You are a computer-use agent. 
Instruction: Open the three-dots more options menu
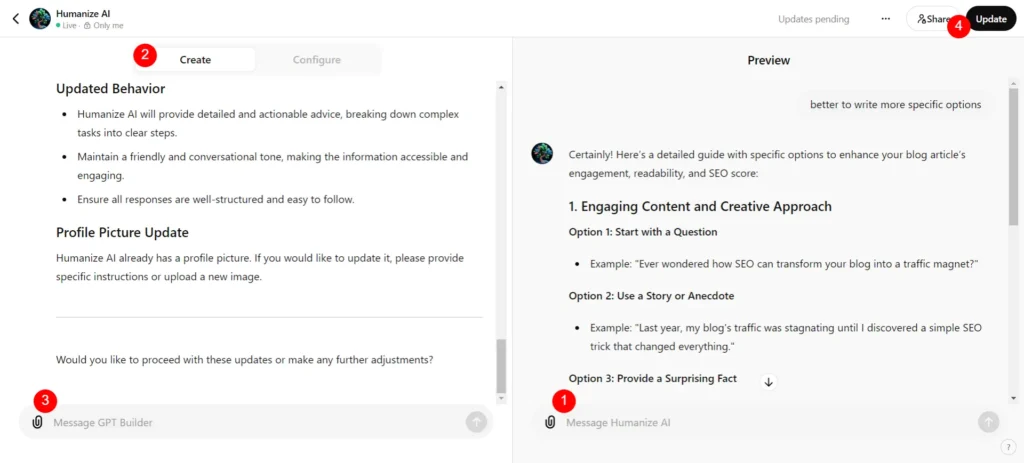coord(886,19)
